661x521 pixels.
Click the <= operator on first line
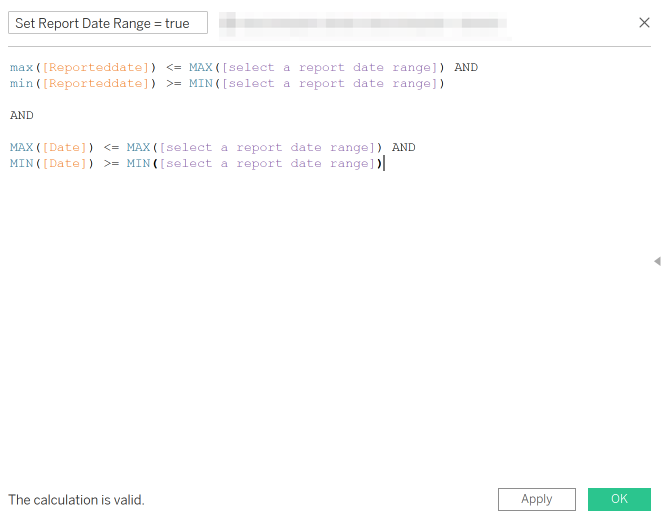(x=173, y=68)
